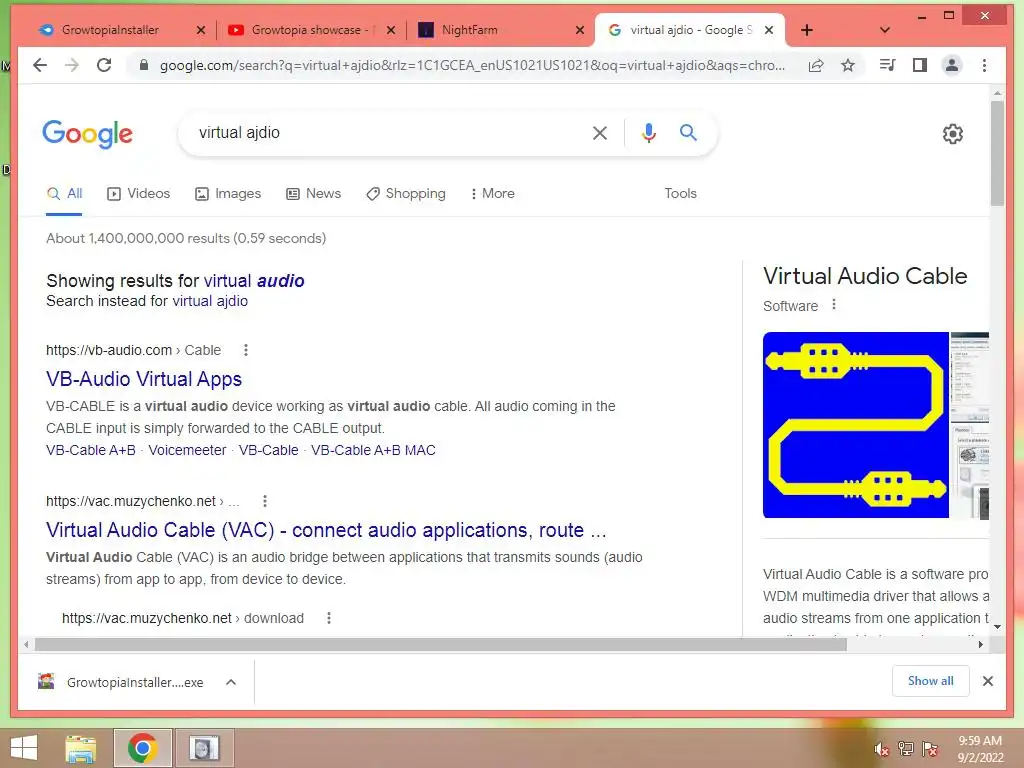Open VB-Audio Virtual Apps result
Viewport: 1024px width, 768px height.
[x=144, y=379]
